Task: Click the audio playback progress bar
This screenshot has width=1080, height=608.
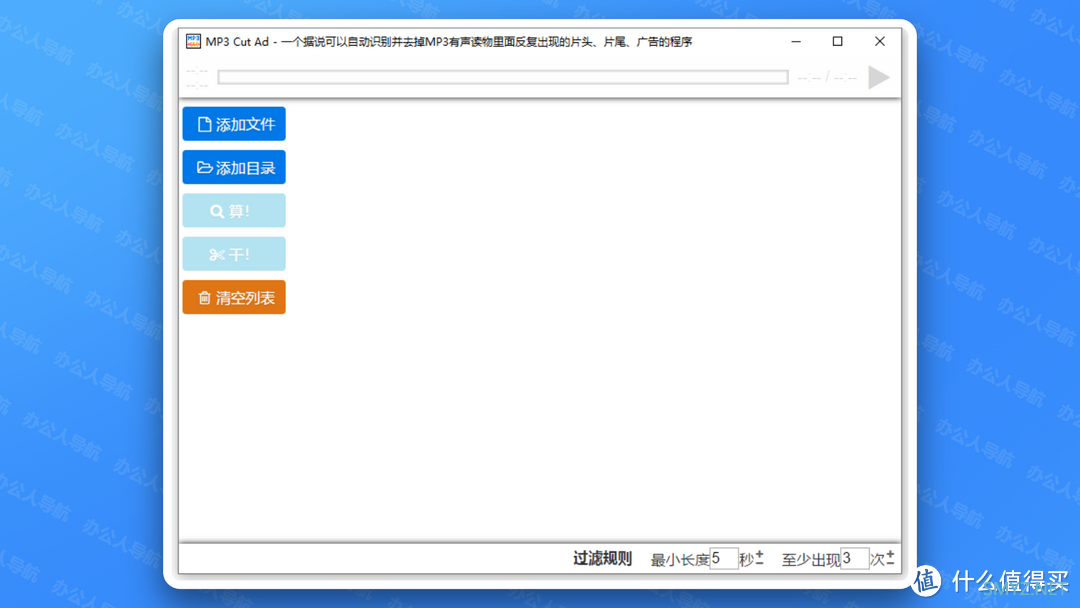Action: 503,77
